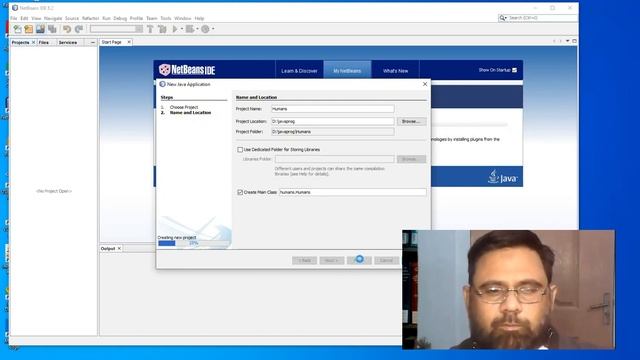Click the Run Project play icon
Viewport: 640px width, 360px height.
[x=175, y=29]
